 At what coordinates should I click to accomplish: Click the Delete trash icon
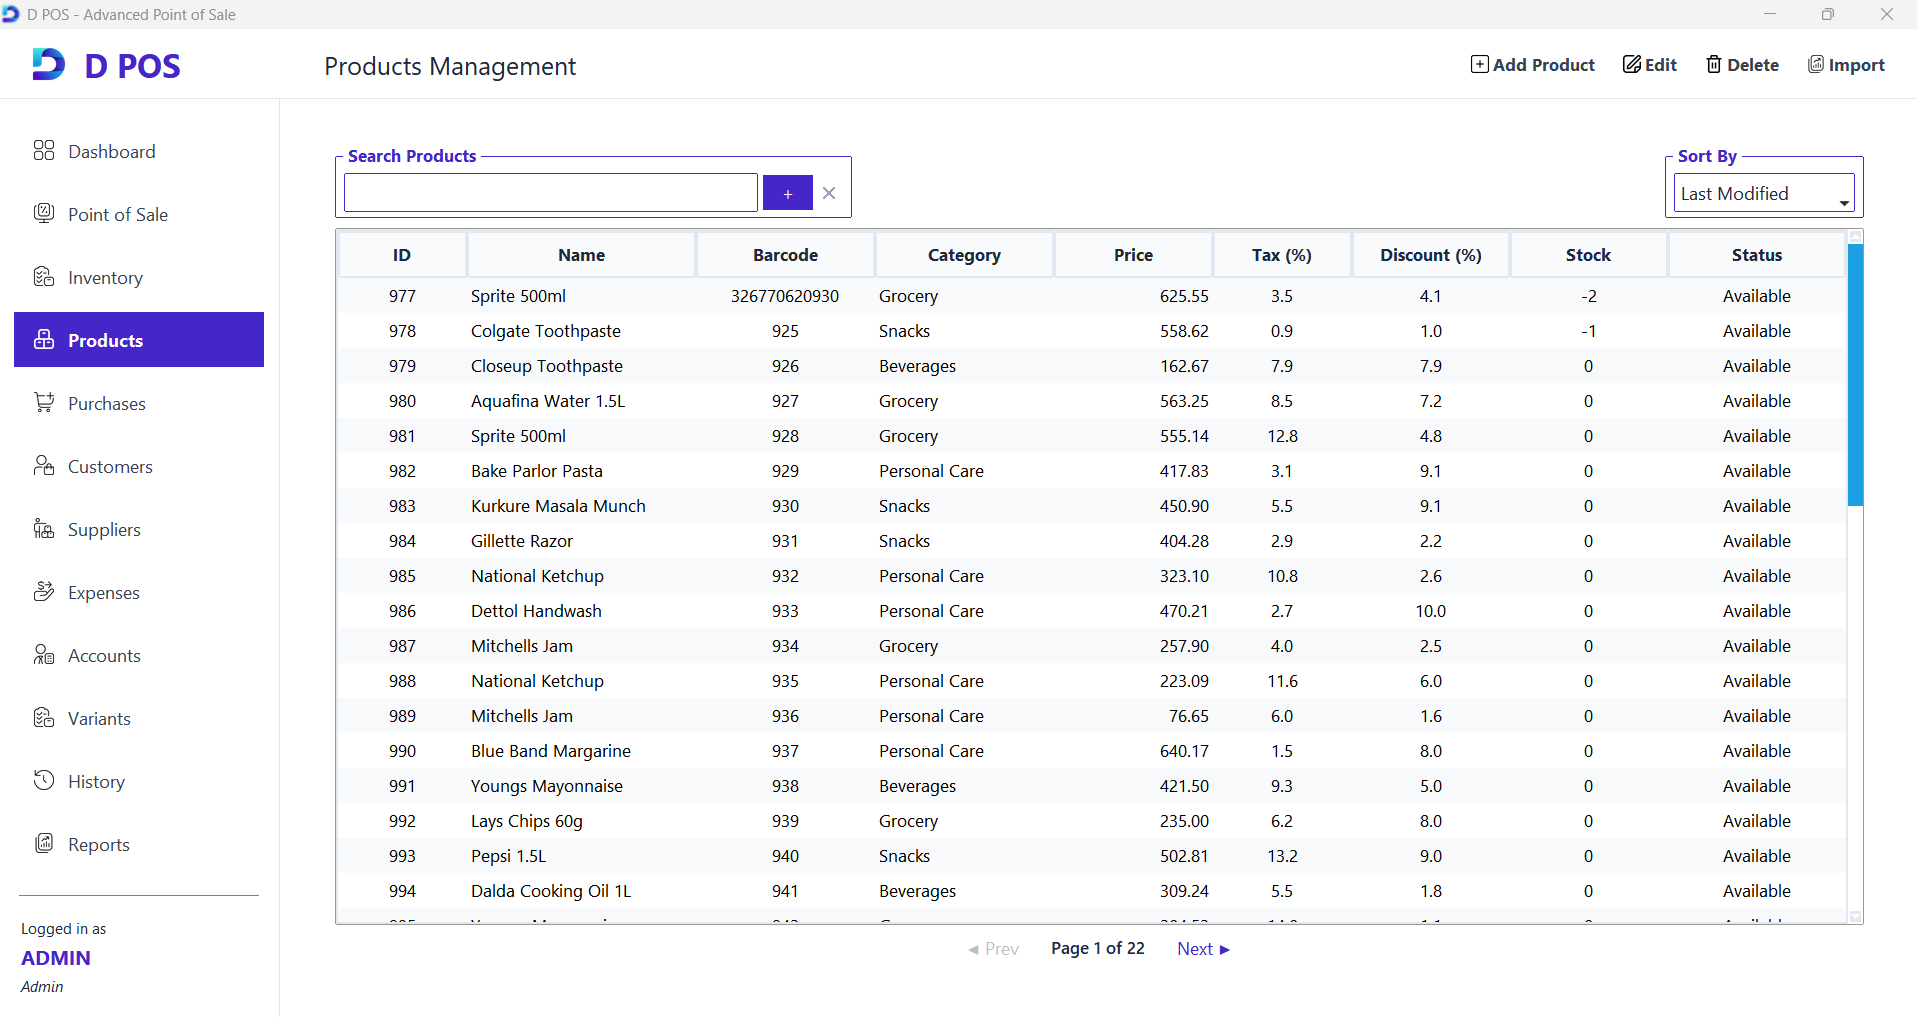pos(1714,65)
